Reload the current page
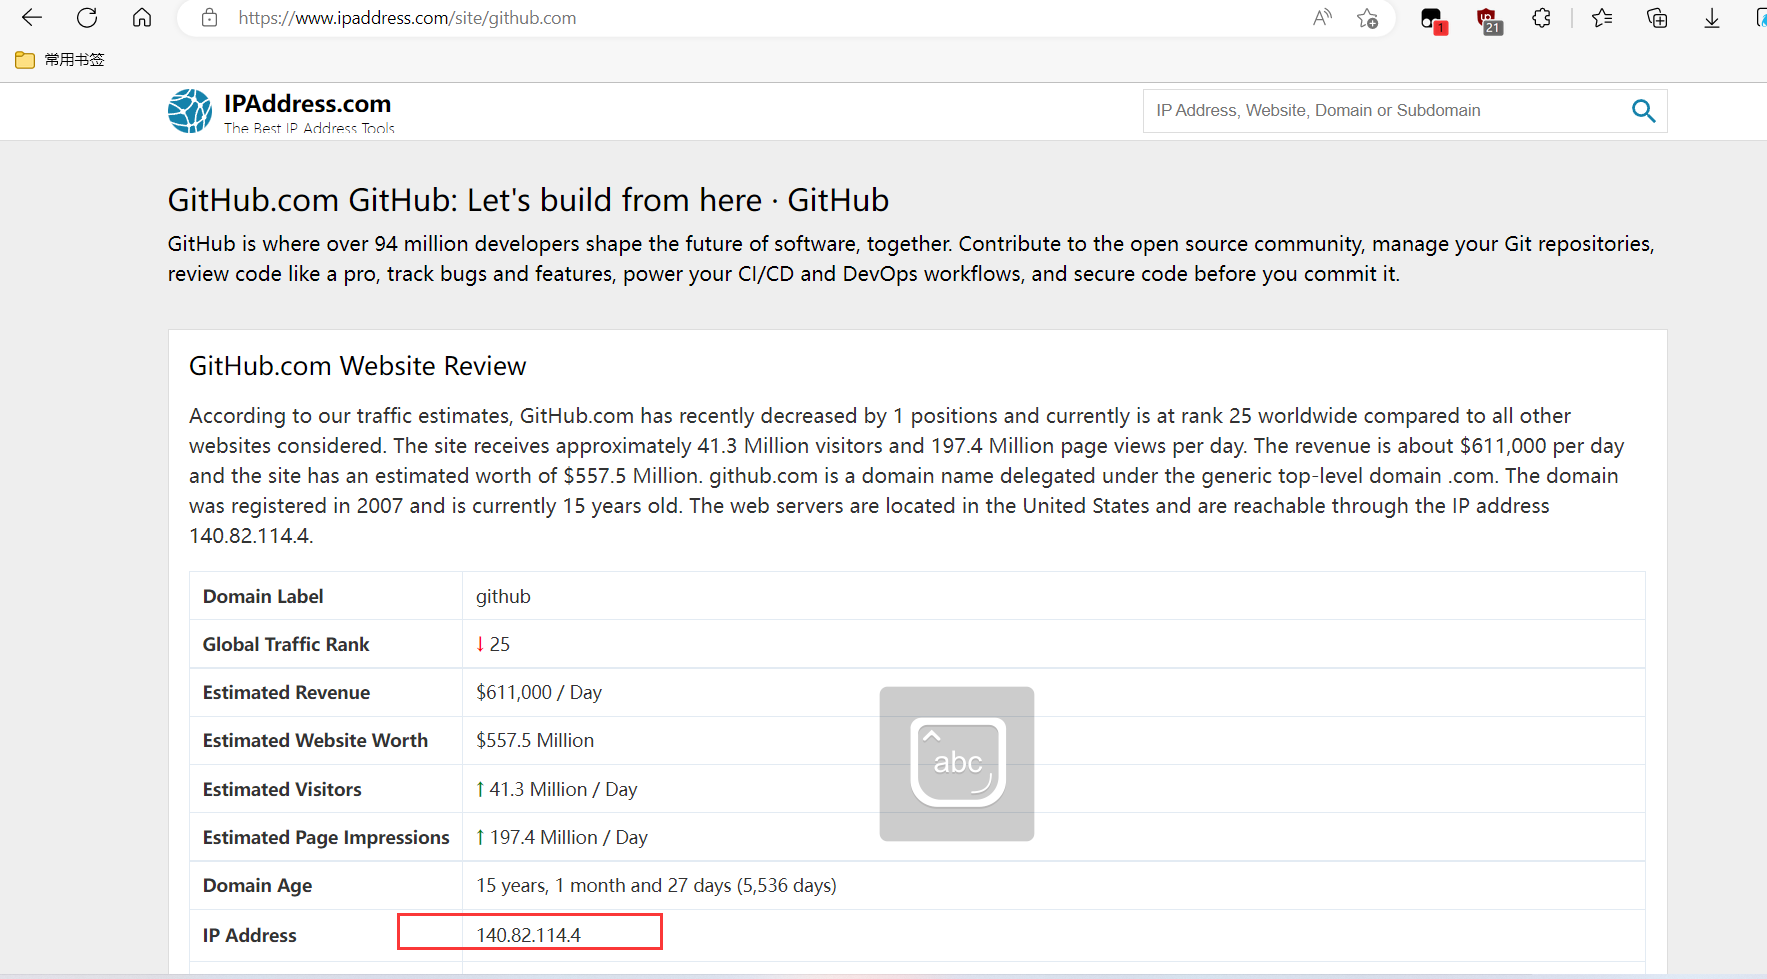Image resolution: width=1767 pixels, height=979 pixels. [87, 18]
